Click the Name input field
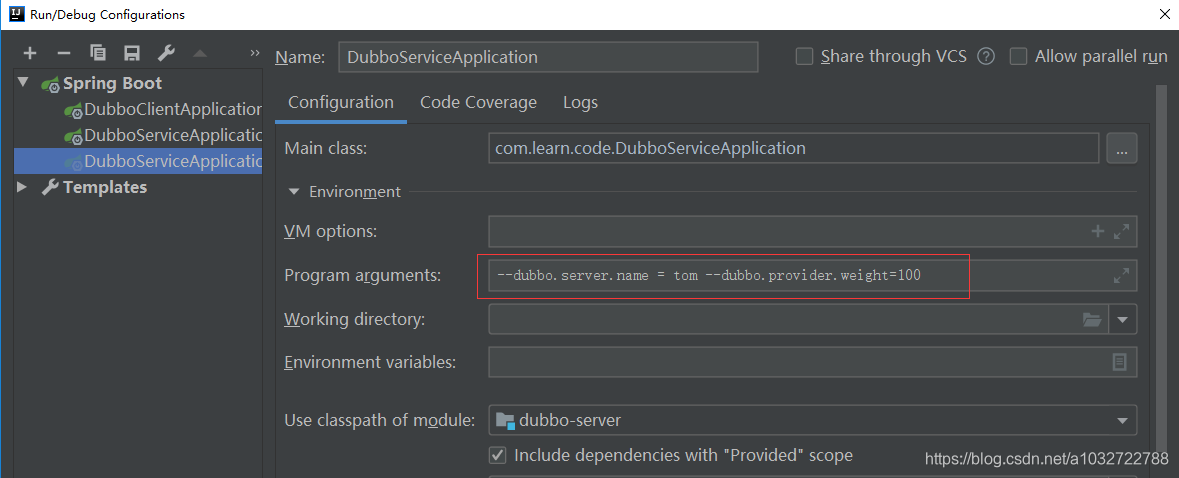Viewport: 1179px width, 478px height. coord(548,57)
